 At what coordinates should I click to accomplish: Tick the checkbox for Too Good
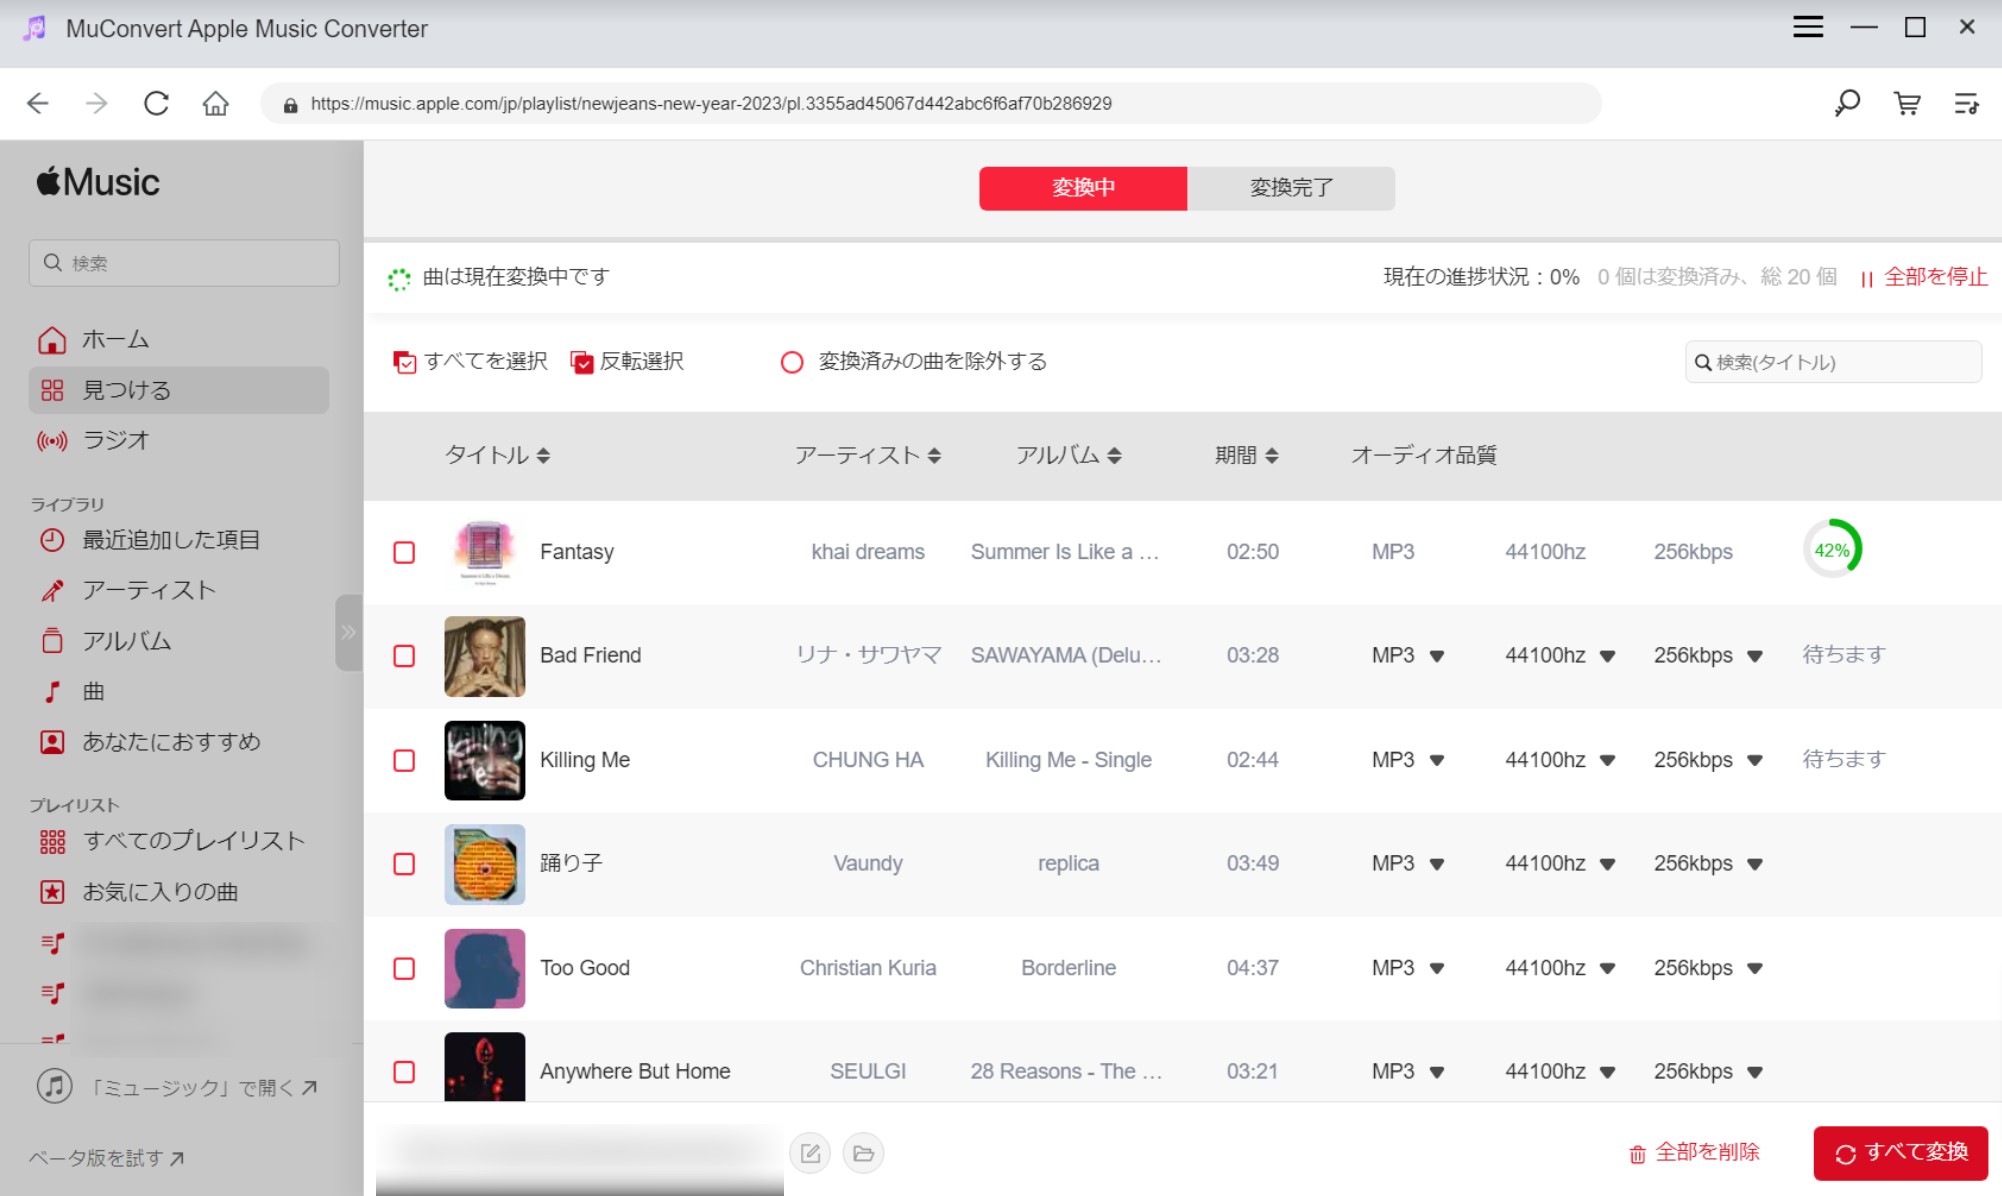[404, 968]
